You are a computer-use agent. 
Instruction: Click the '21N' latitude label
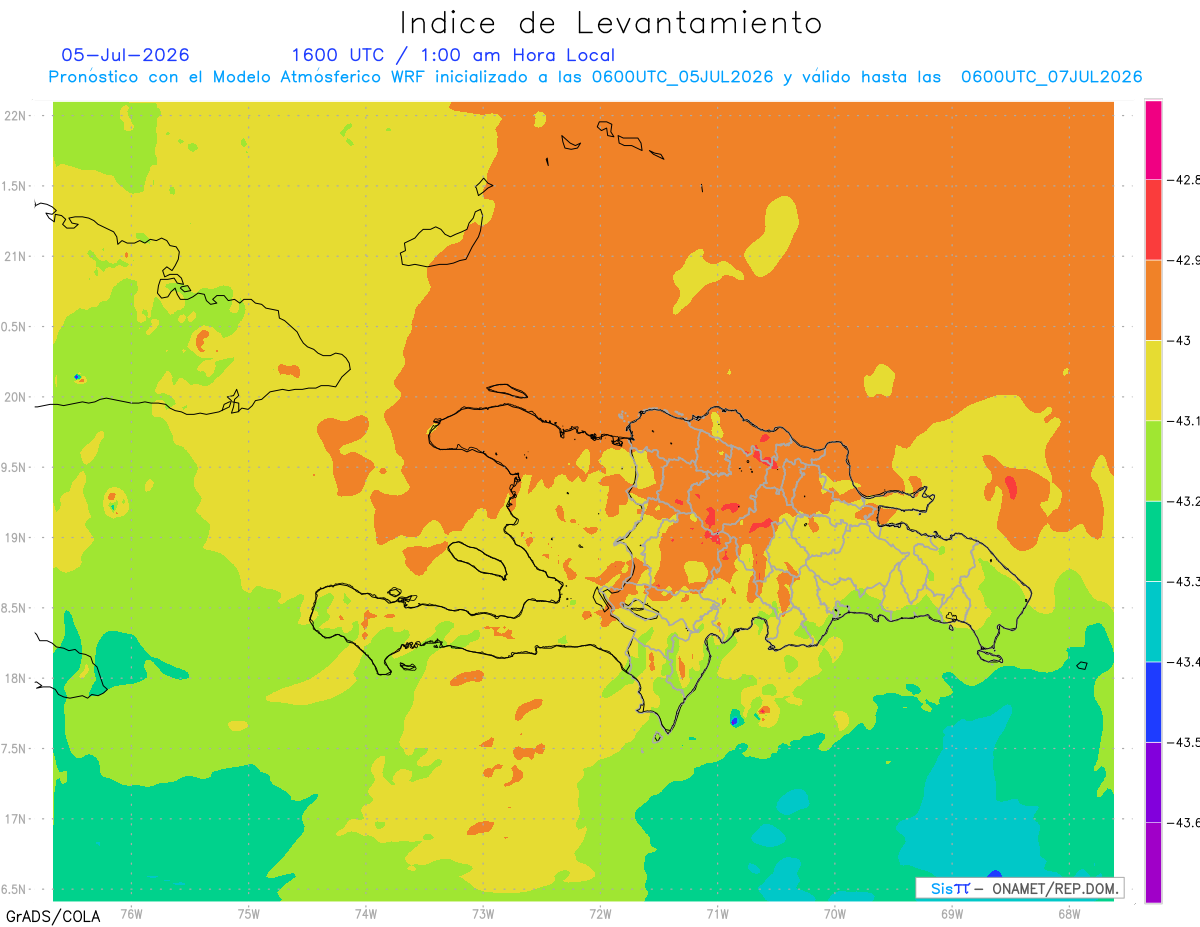(x=16, y=256)
